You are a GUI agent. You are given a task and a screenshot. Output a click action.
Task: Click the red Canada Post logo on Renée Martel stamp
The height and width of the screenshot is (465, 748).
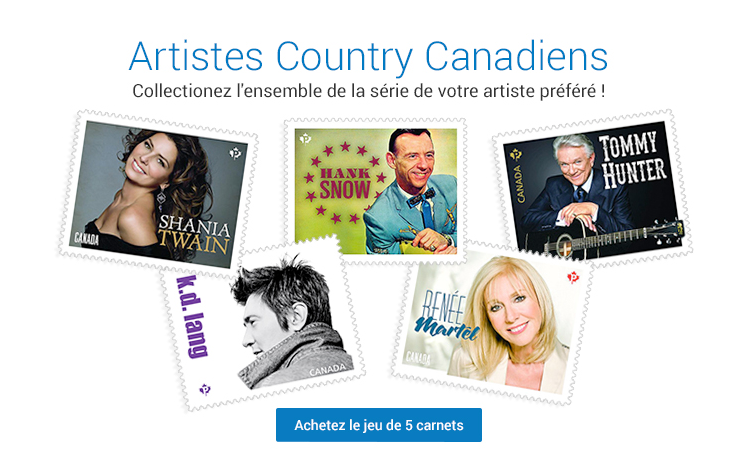point(573,277)
